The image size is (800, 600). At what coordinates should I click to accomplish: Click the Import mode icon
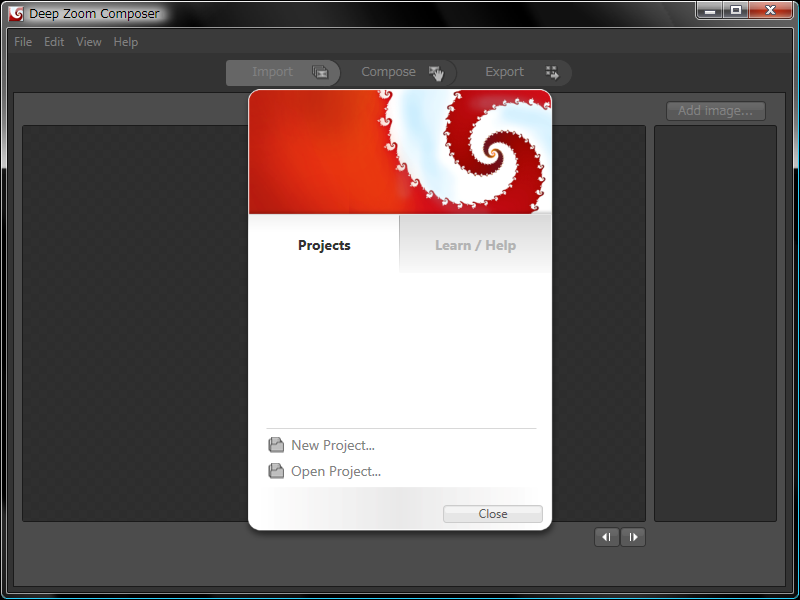(x=320, y=72)
